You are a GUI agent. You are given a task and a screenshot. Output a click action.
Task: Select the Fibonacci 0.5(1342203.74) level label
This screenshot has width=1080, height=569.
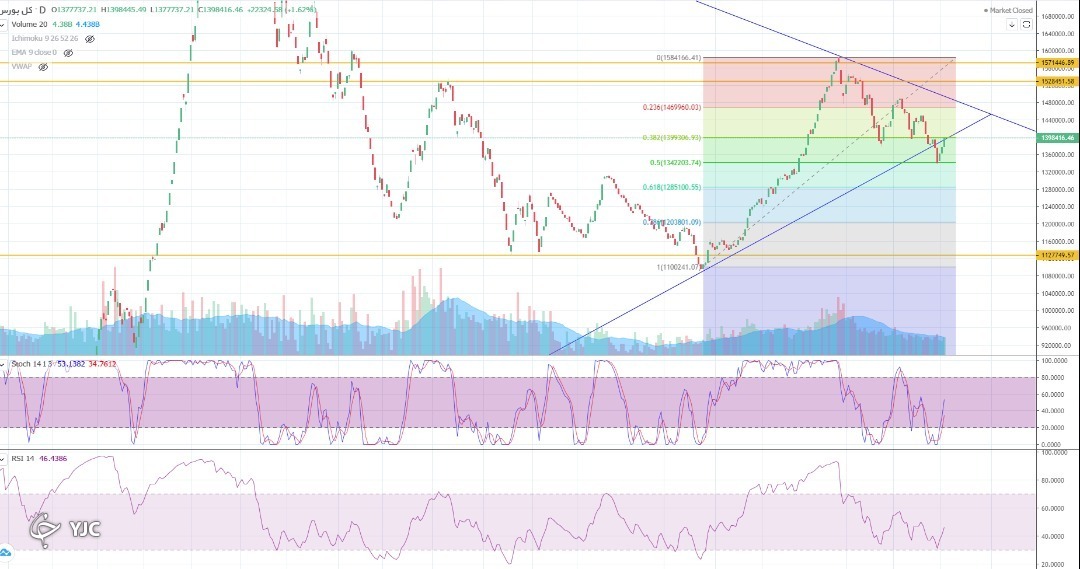(675, 163)
